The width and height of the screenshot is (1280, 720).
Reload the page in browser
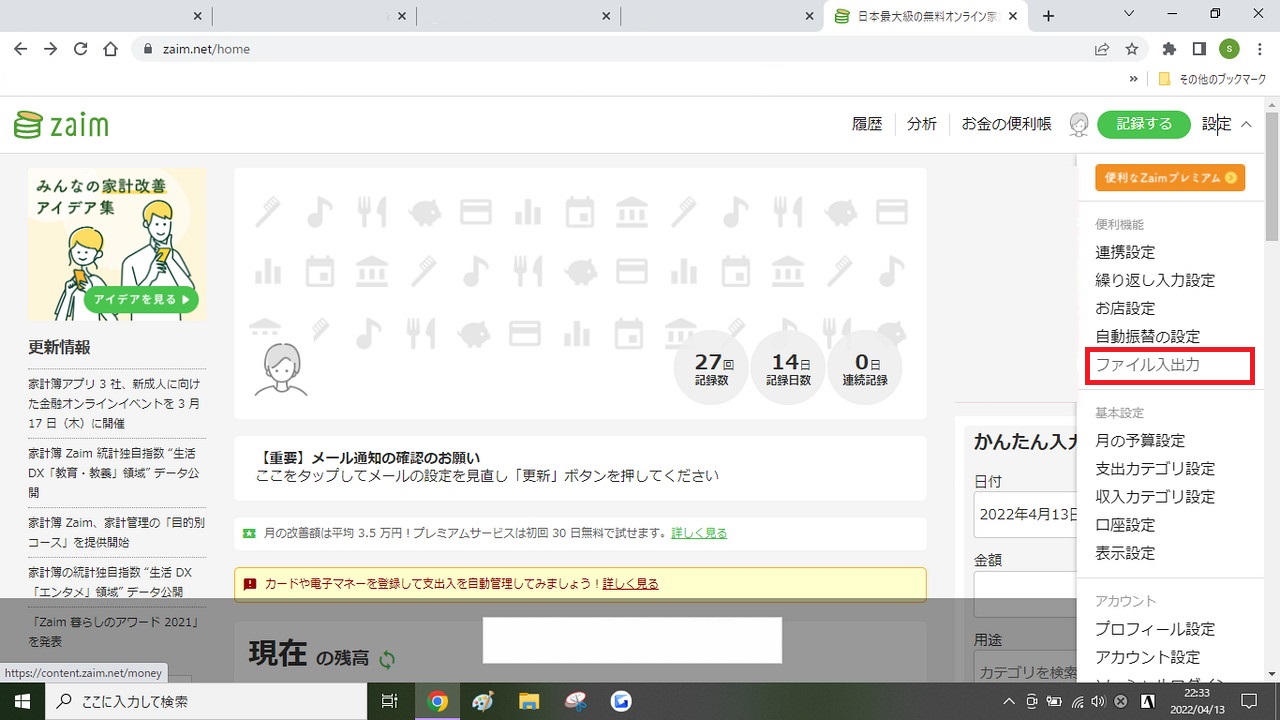point(80,48)
